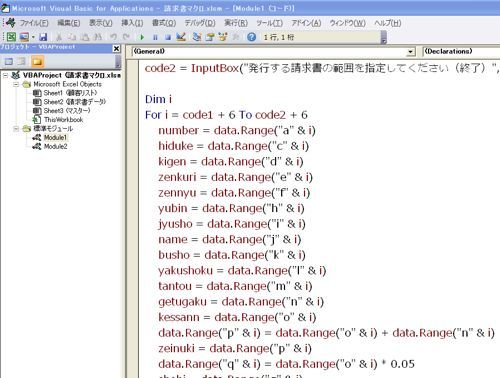This screenshot has height=378, width=500.
Task: Run the macro with the green play icon
Action: 142,37
